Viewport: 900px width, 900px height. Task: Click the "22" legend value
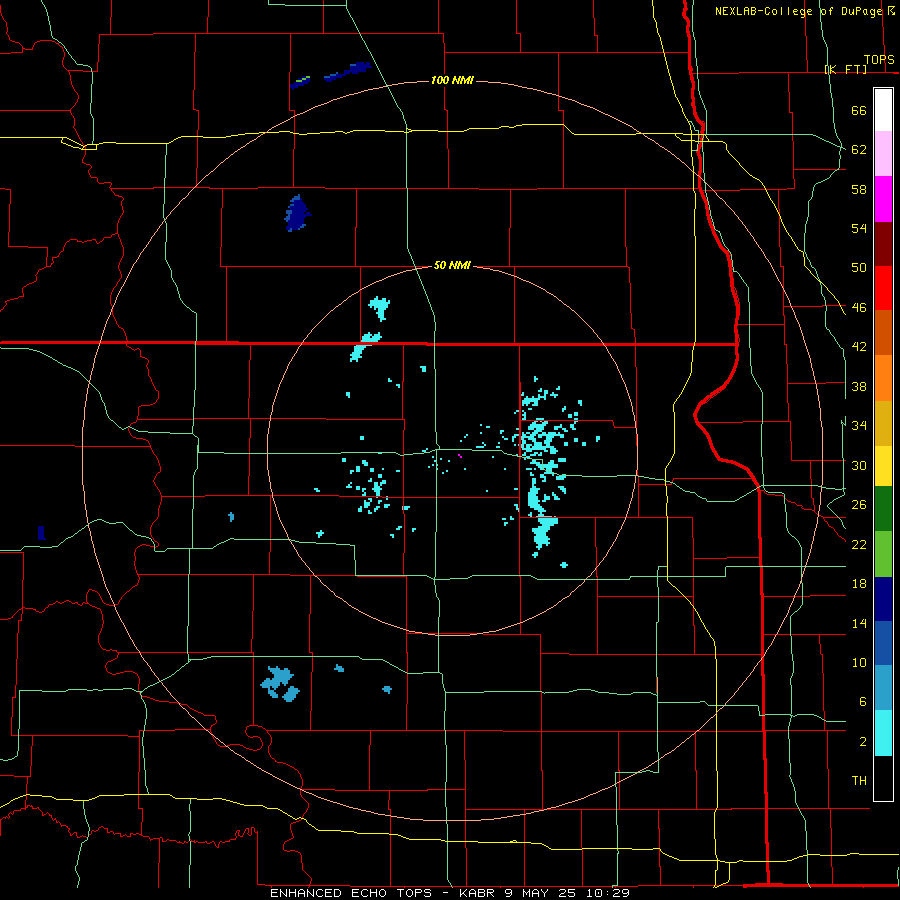[x=859, y=545]
